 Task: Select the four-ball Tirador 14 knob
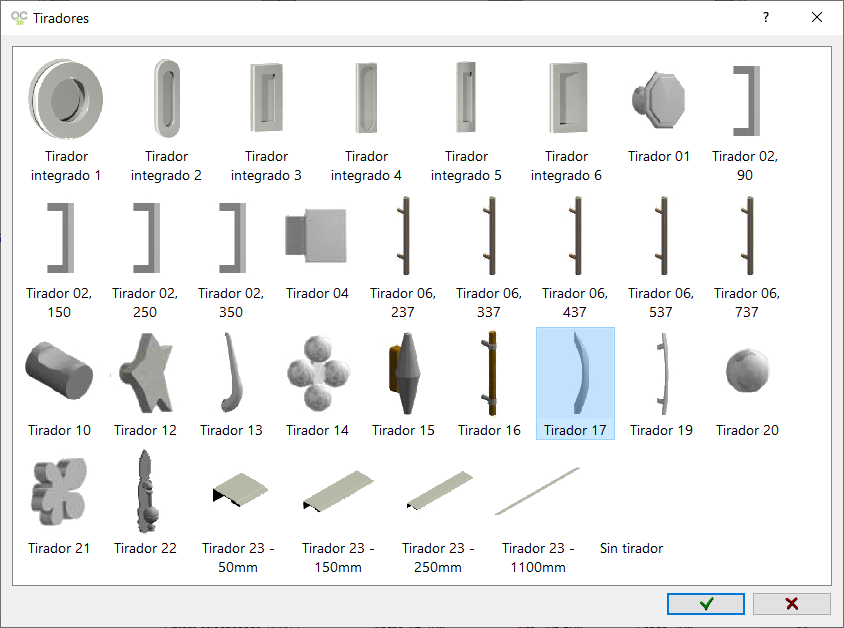(x=317, y=384)
